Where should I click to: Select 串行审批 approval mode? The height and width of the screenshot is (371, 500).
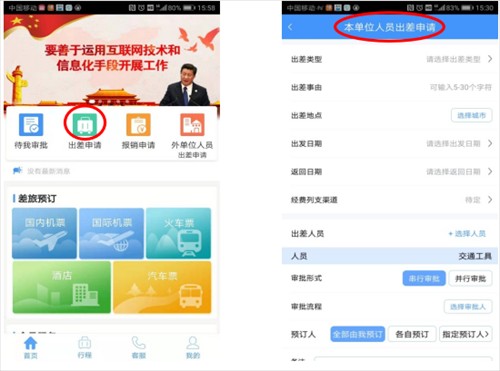[424, 278]
